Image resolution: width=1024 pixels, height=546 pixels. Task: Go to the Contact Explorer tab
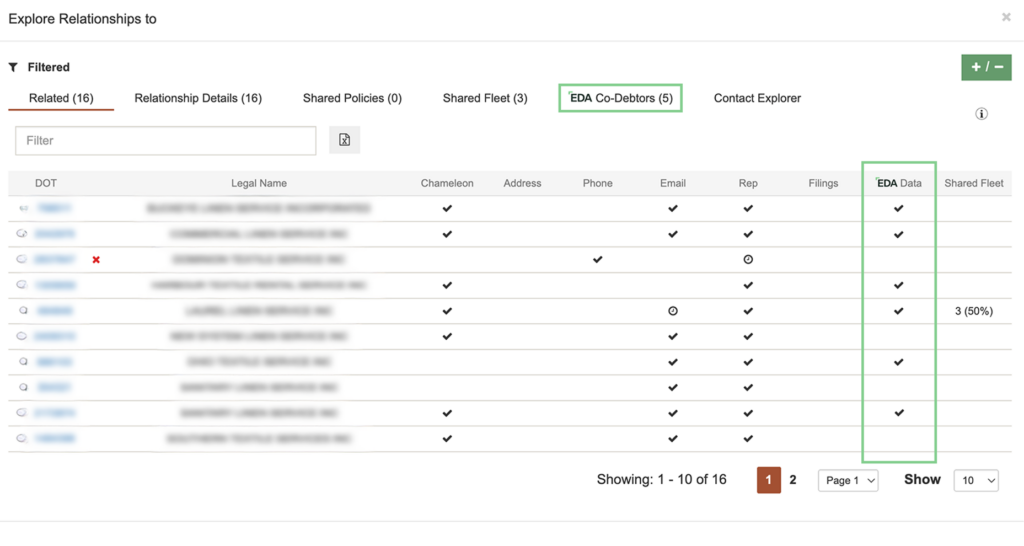pos(757,98)
